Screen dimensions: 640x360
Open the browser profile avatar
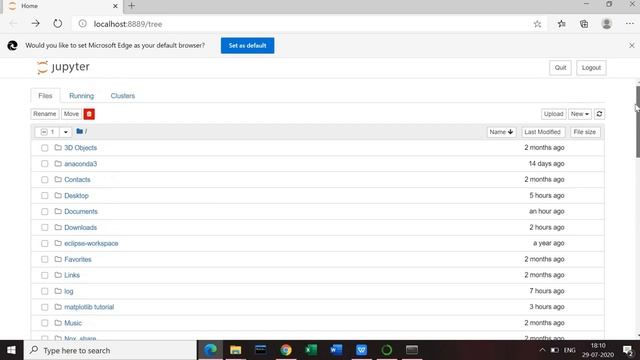pos(607,24)
